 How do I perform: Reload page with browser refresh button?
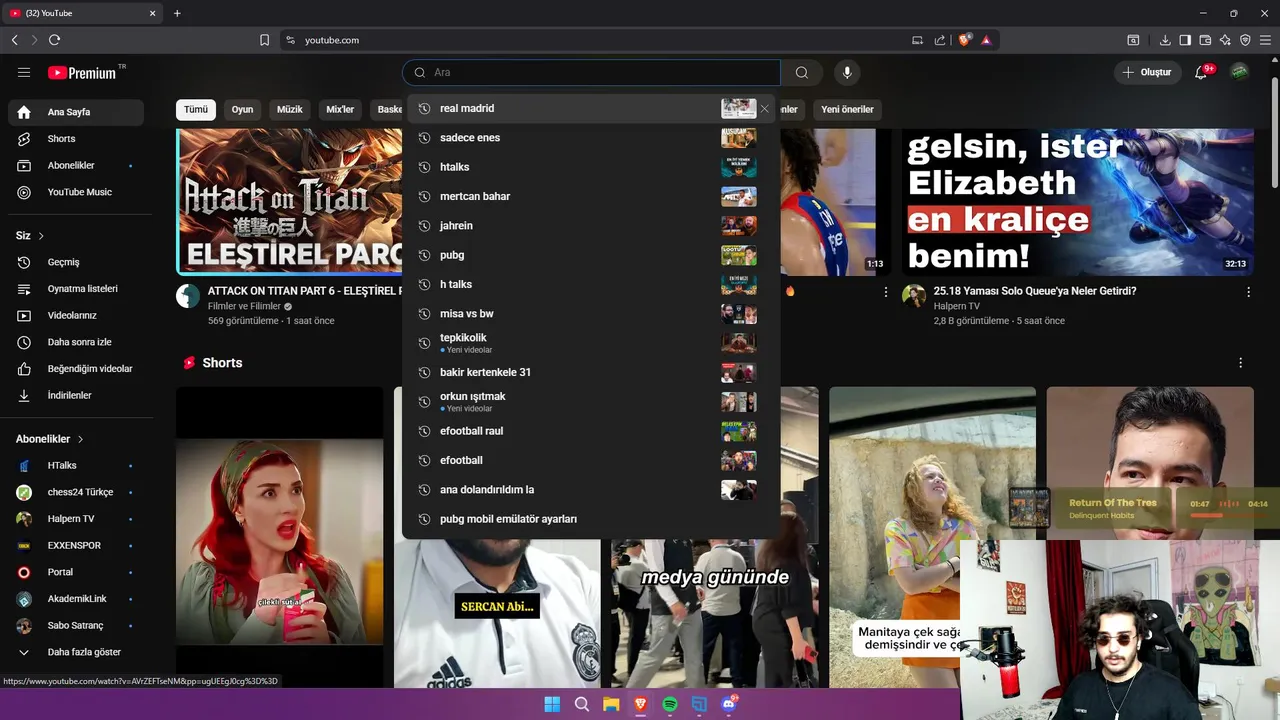coord(54,40)
